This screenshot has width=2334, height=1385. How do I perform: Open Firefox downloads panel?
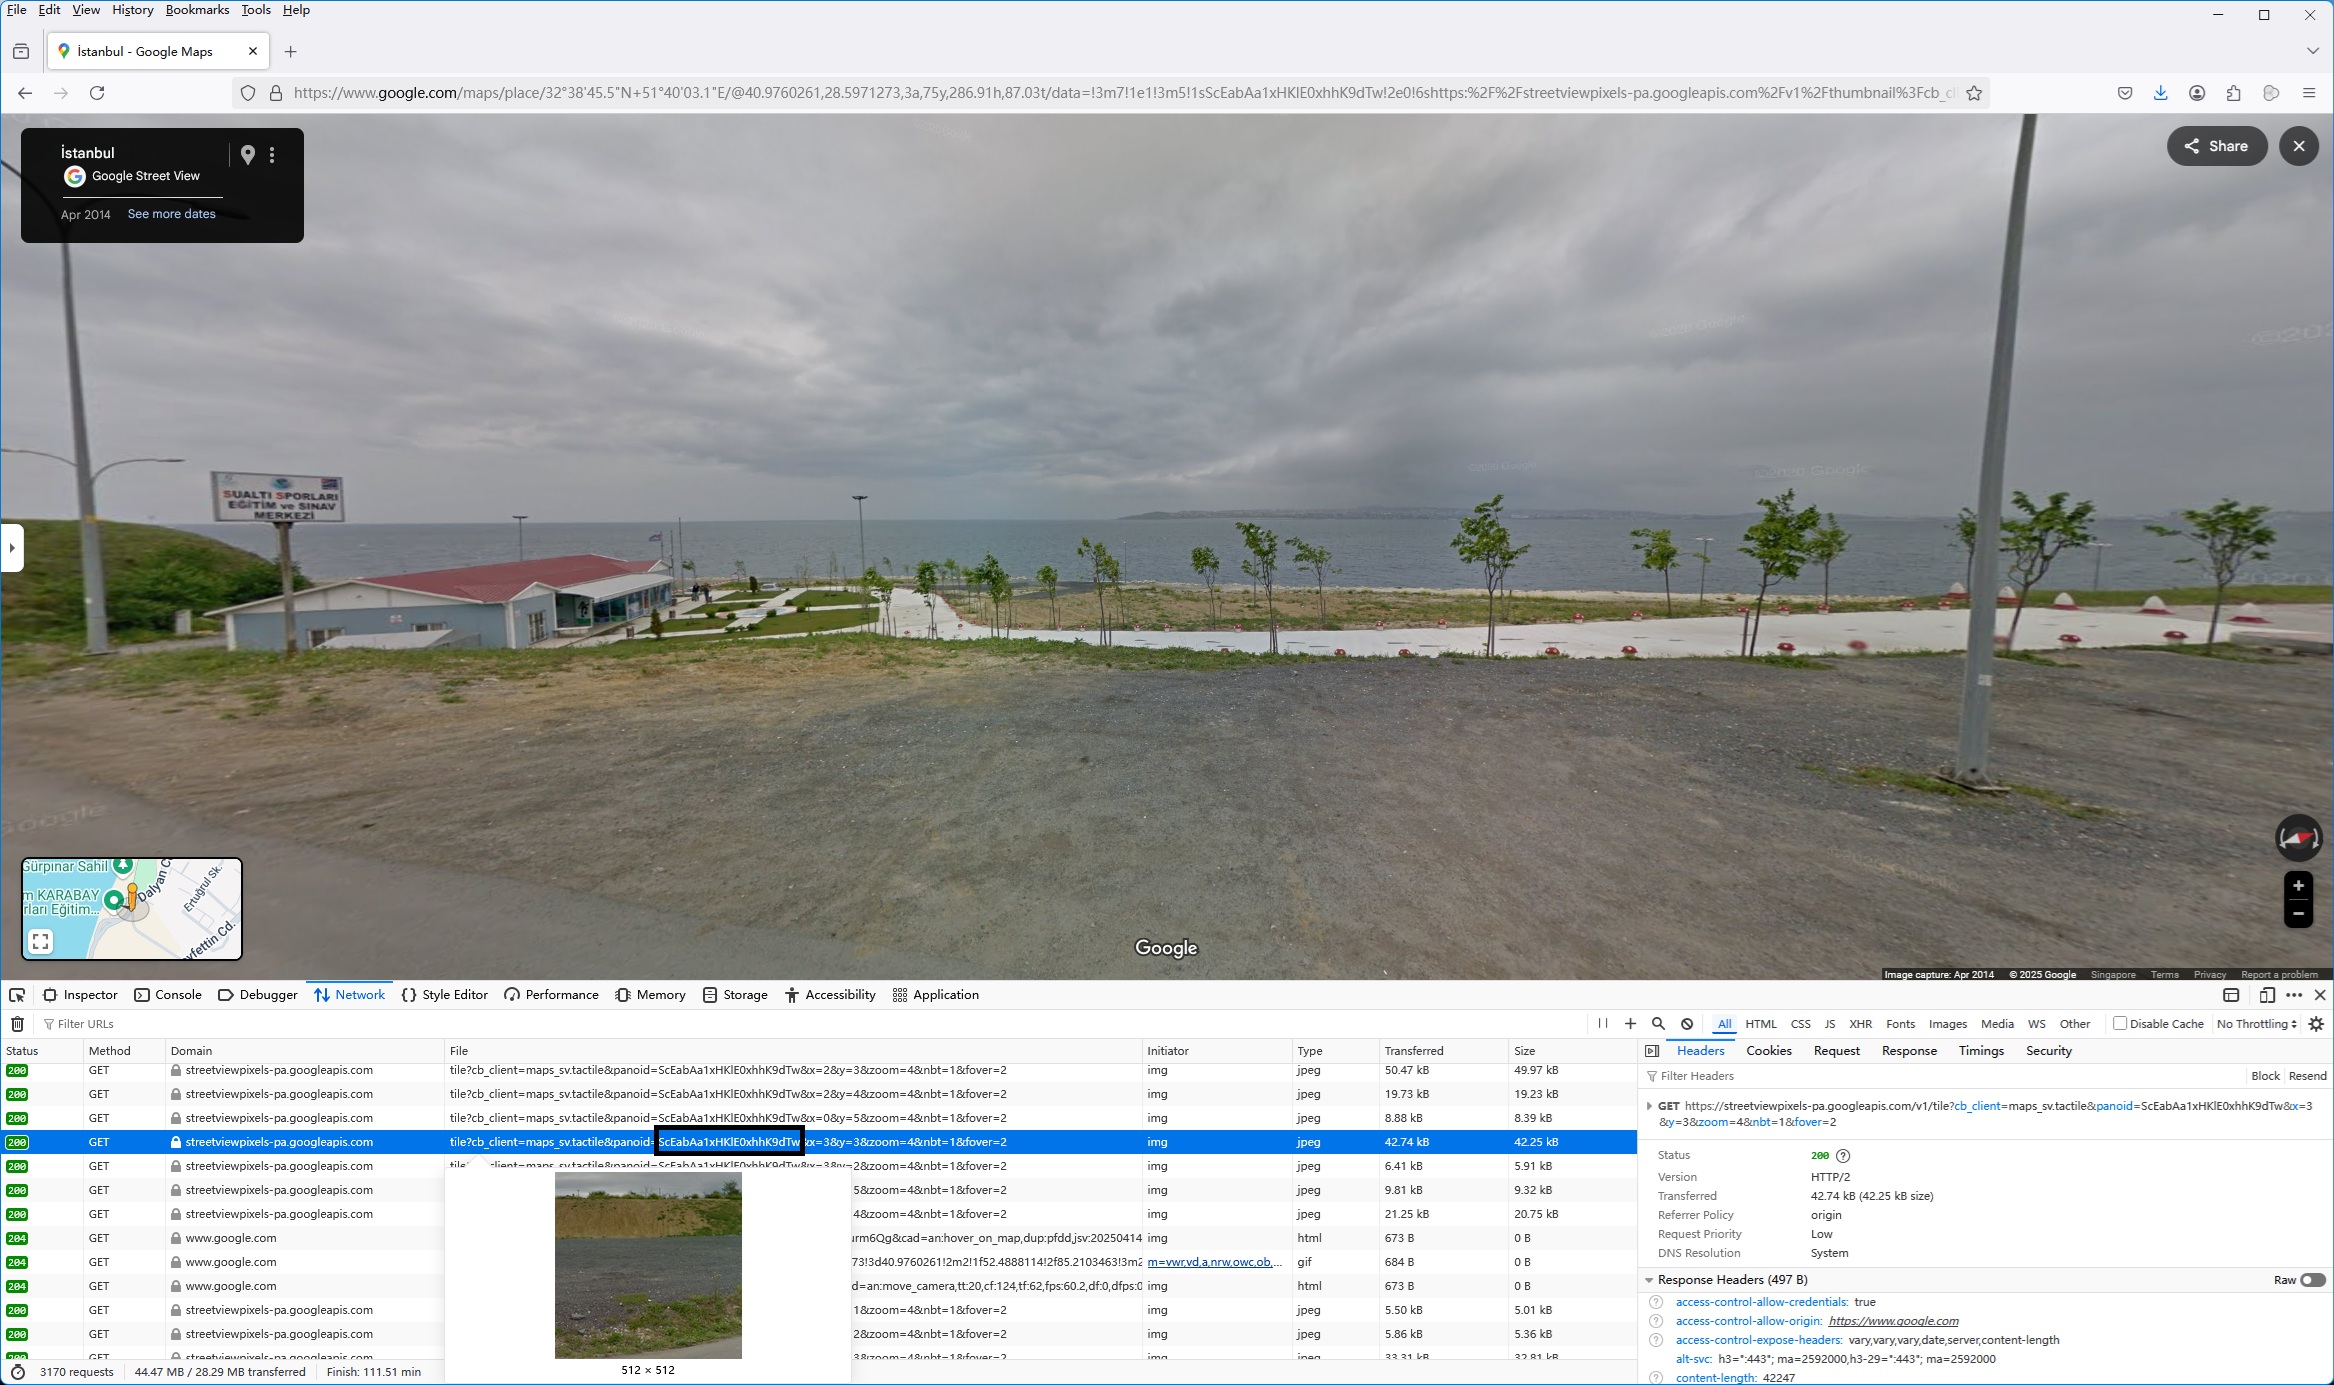point(2161,93)
